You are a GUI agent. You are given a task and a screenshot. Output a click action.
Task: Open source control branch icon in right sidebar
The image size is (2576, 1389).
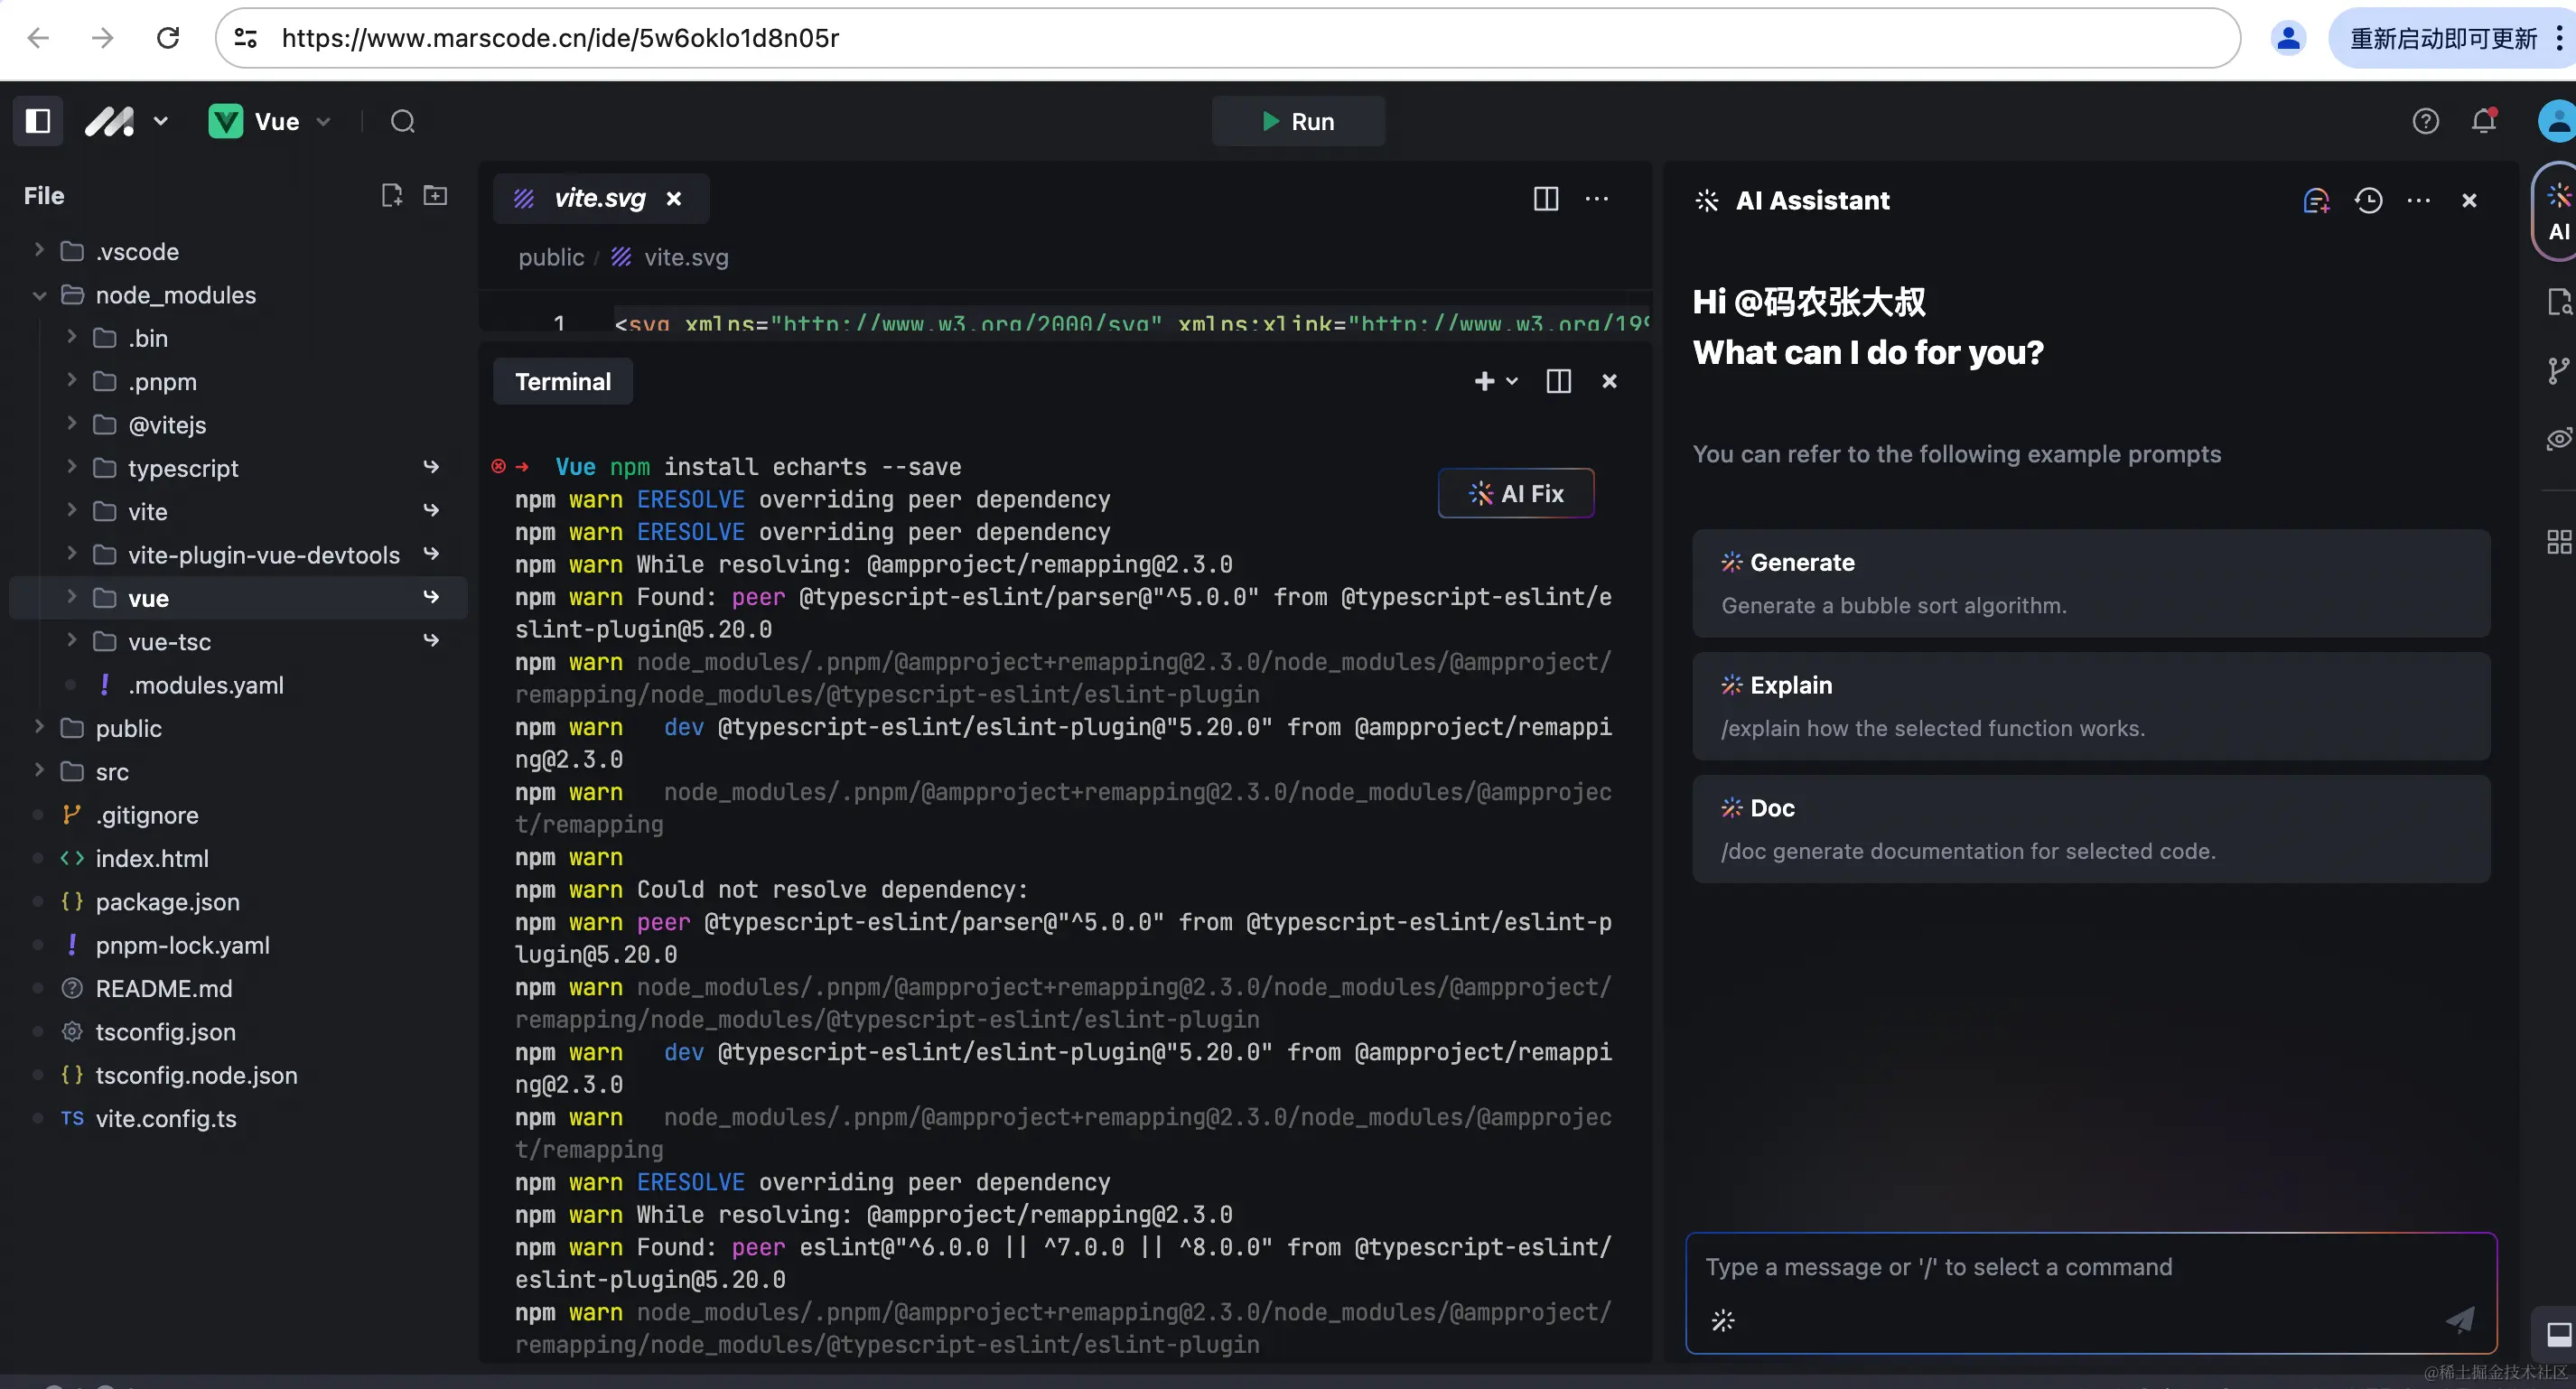pyautogui.click(x=2557, y=371)
